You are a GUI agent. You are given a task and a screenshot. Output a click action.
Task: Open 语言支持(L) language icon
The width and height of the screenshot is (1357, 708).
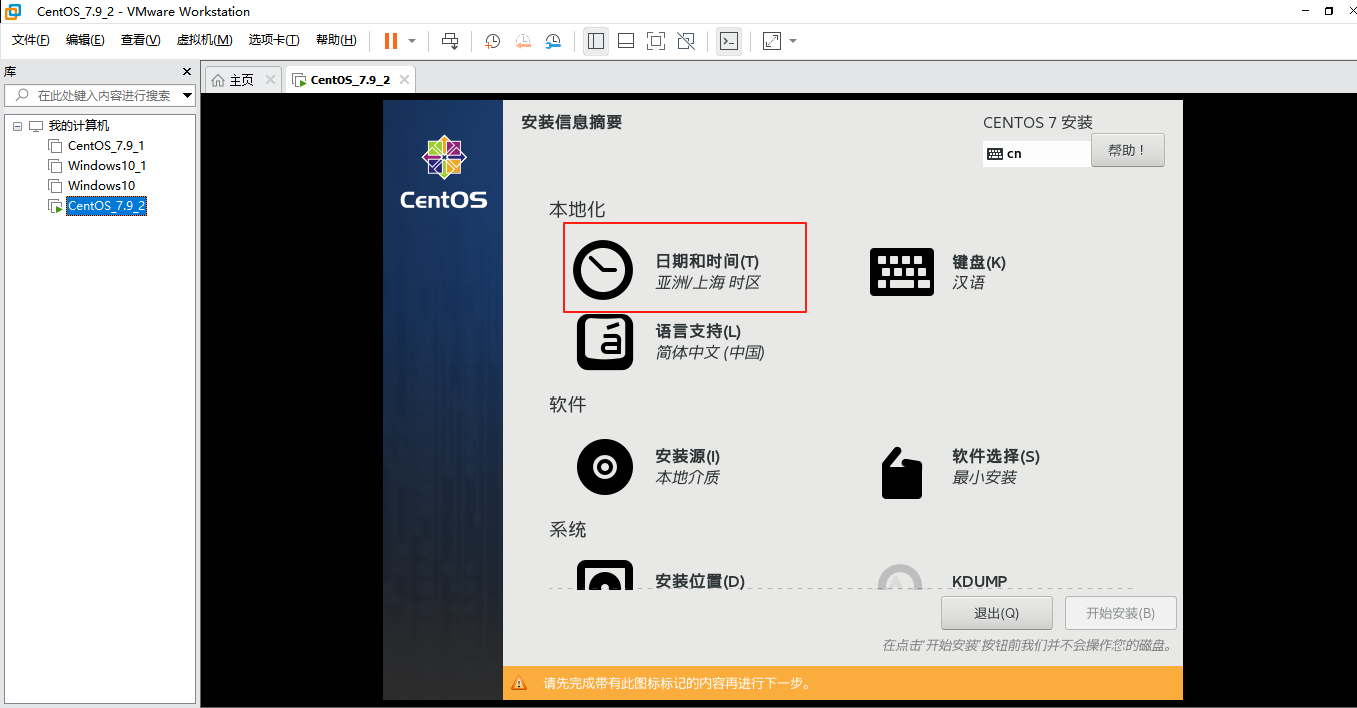coord(605,341)
